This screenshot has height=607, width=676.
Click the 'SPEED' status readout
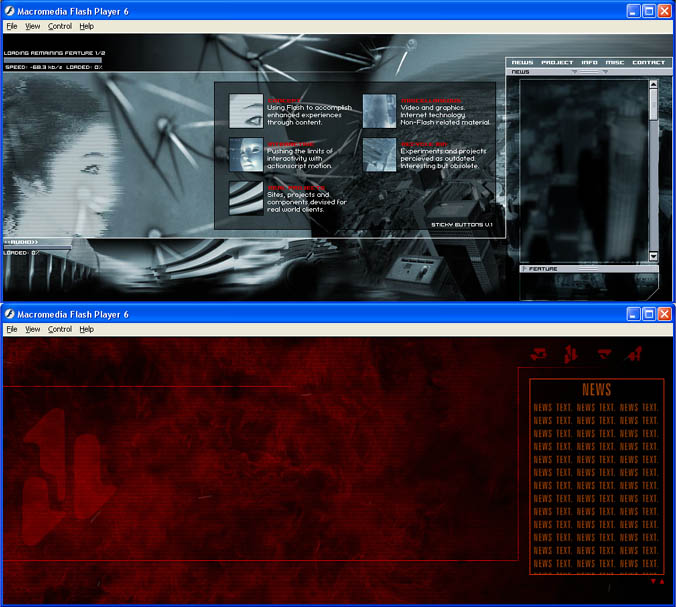point(34,67)
